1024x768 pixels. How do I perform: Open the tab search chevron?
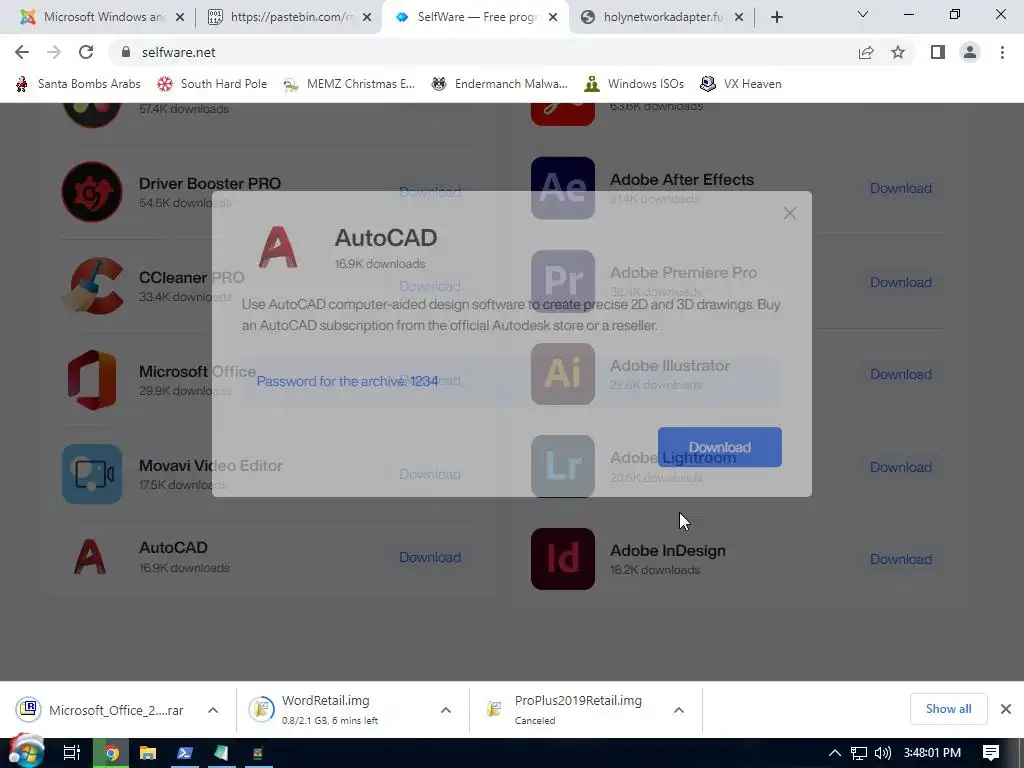tap(863, 14)
